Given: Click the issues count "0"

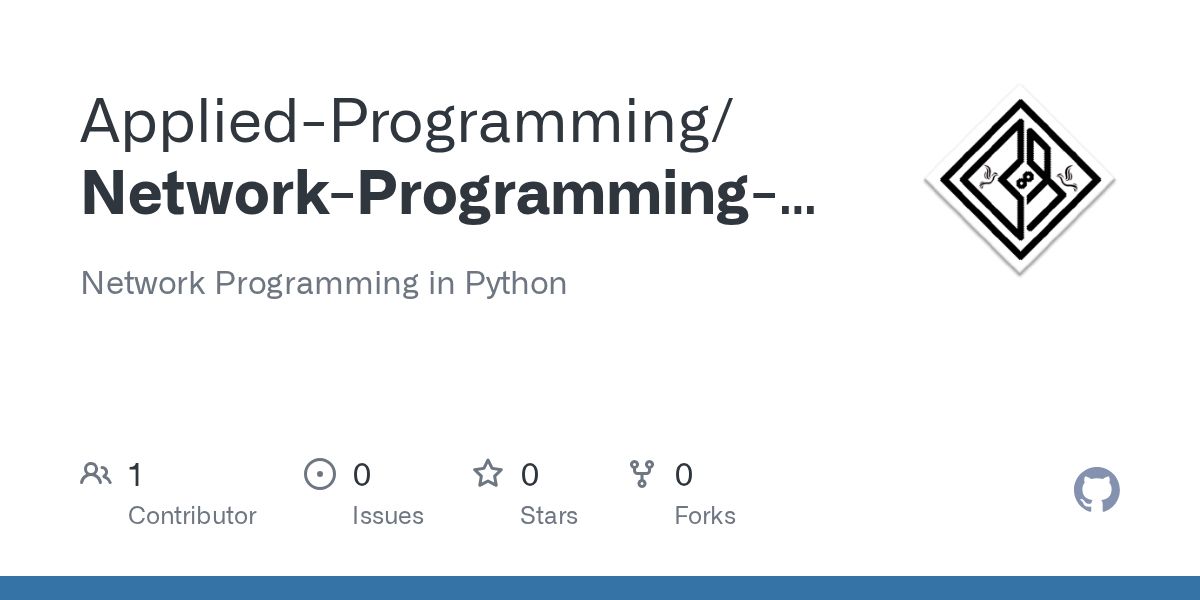Looking at the screenshot, I should point(362,475).
